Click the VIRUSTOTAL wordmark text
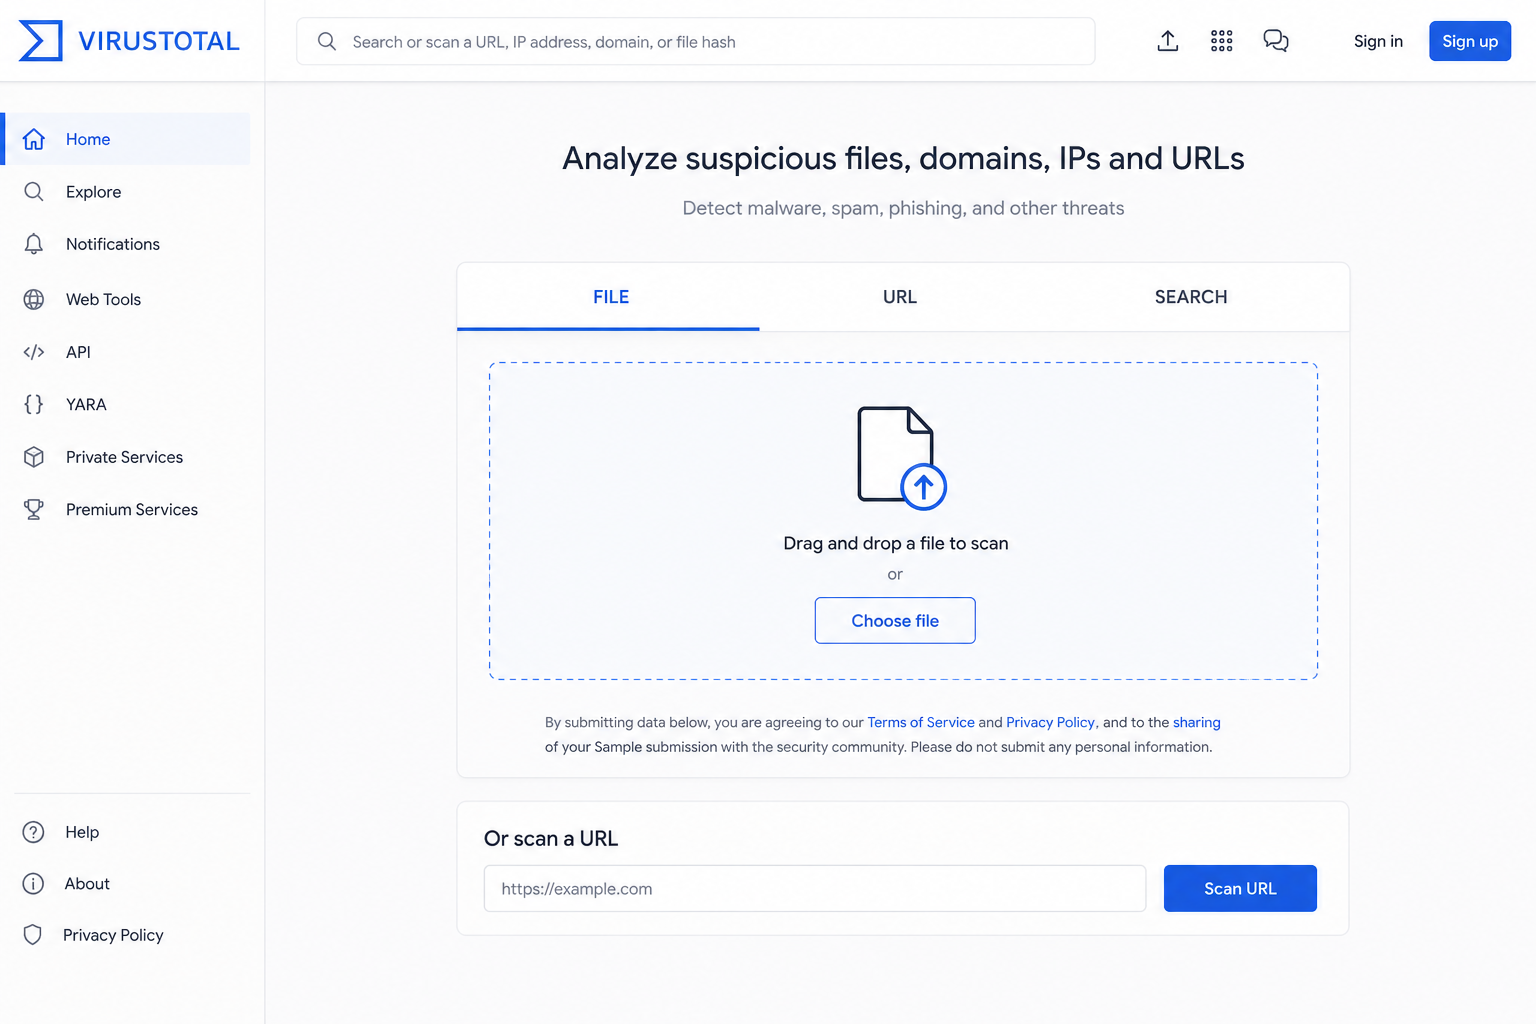Screen dimensions: 1536x1024 coord(159,41)
